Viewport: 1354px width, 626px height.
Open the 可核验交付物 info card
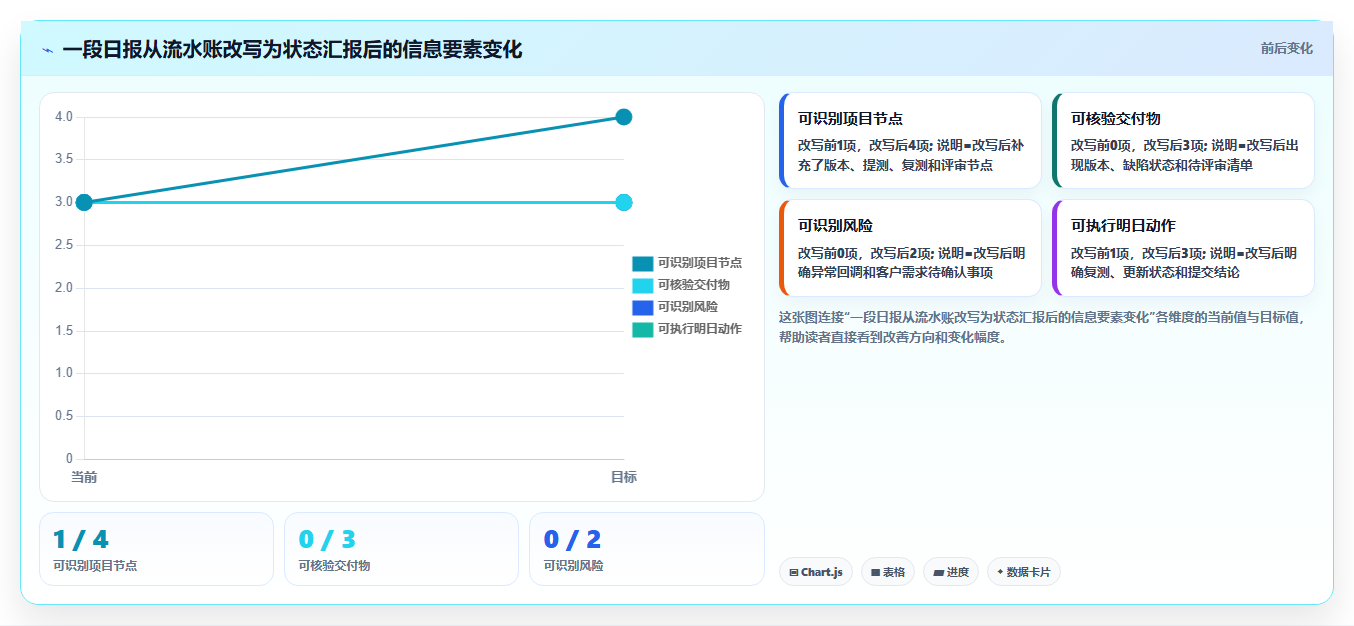pos(1183,140)
